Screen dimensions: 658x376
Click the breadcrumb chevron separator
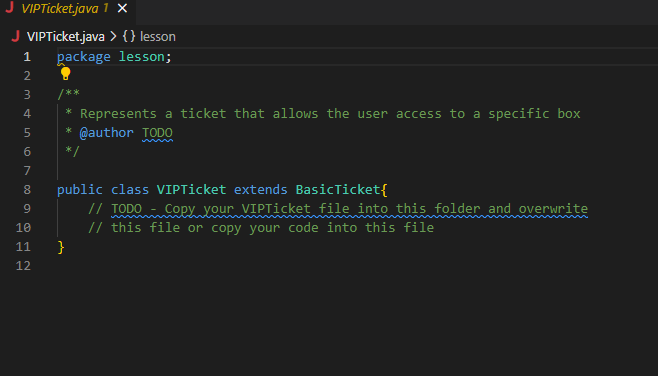[x=113, y=37]
